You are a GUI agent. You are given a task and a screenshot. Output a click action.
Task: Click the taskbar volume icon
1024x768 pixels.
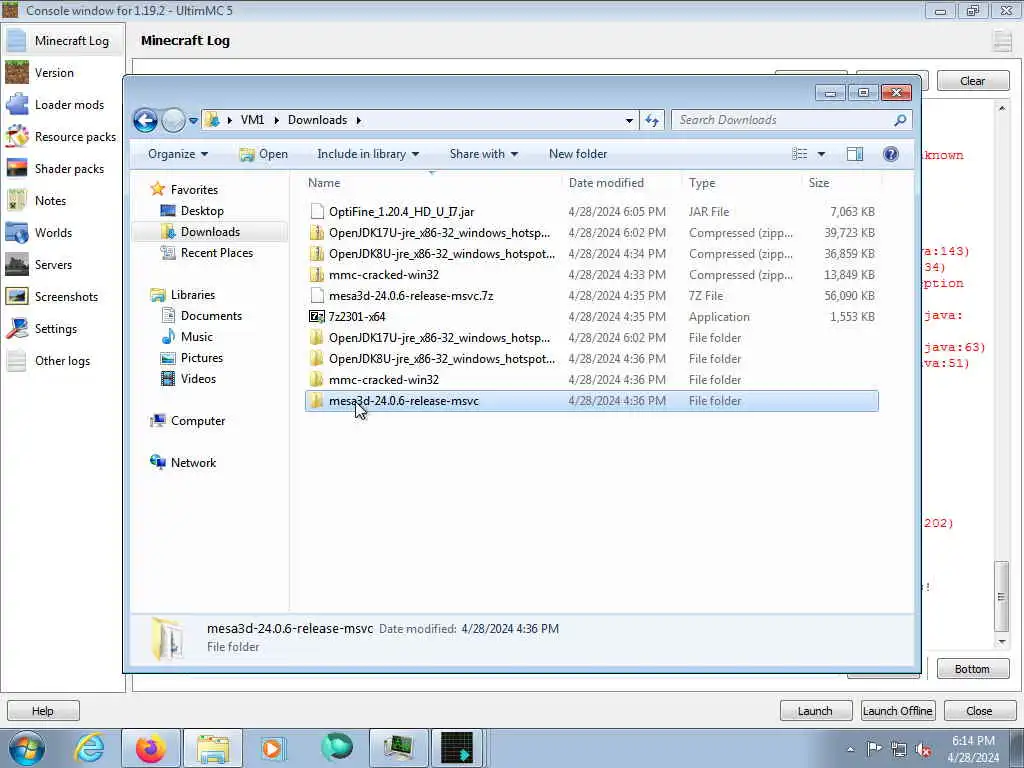click(x=923, y=750)
